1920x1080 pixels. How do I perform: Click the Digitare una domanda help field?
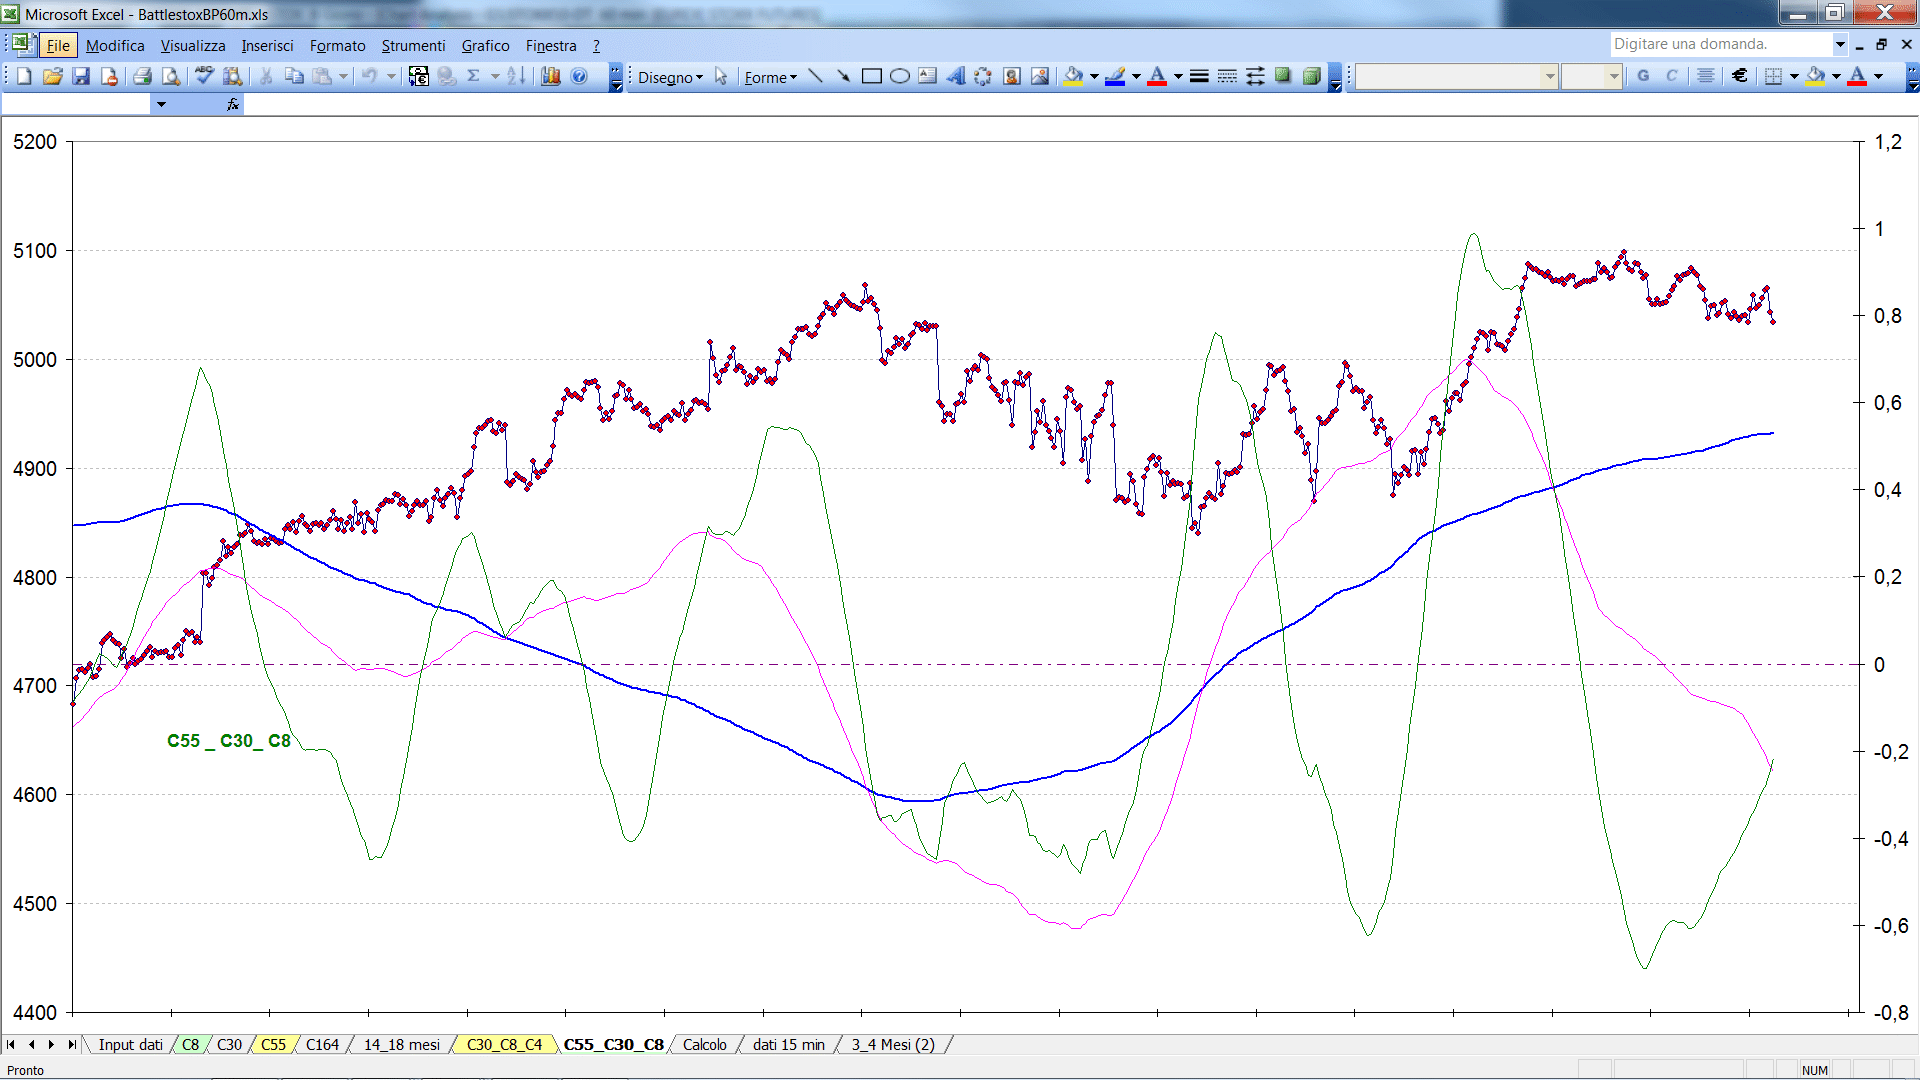coord(1720,44)
